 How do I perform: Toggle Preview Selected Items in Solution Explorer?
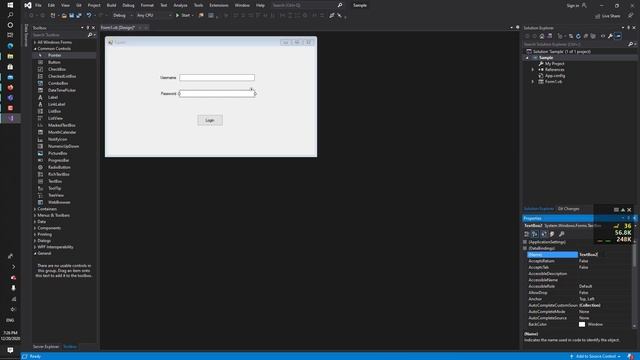point(618,36)
